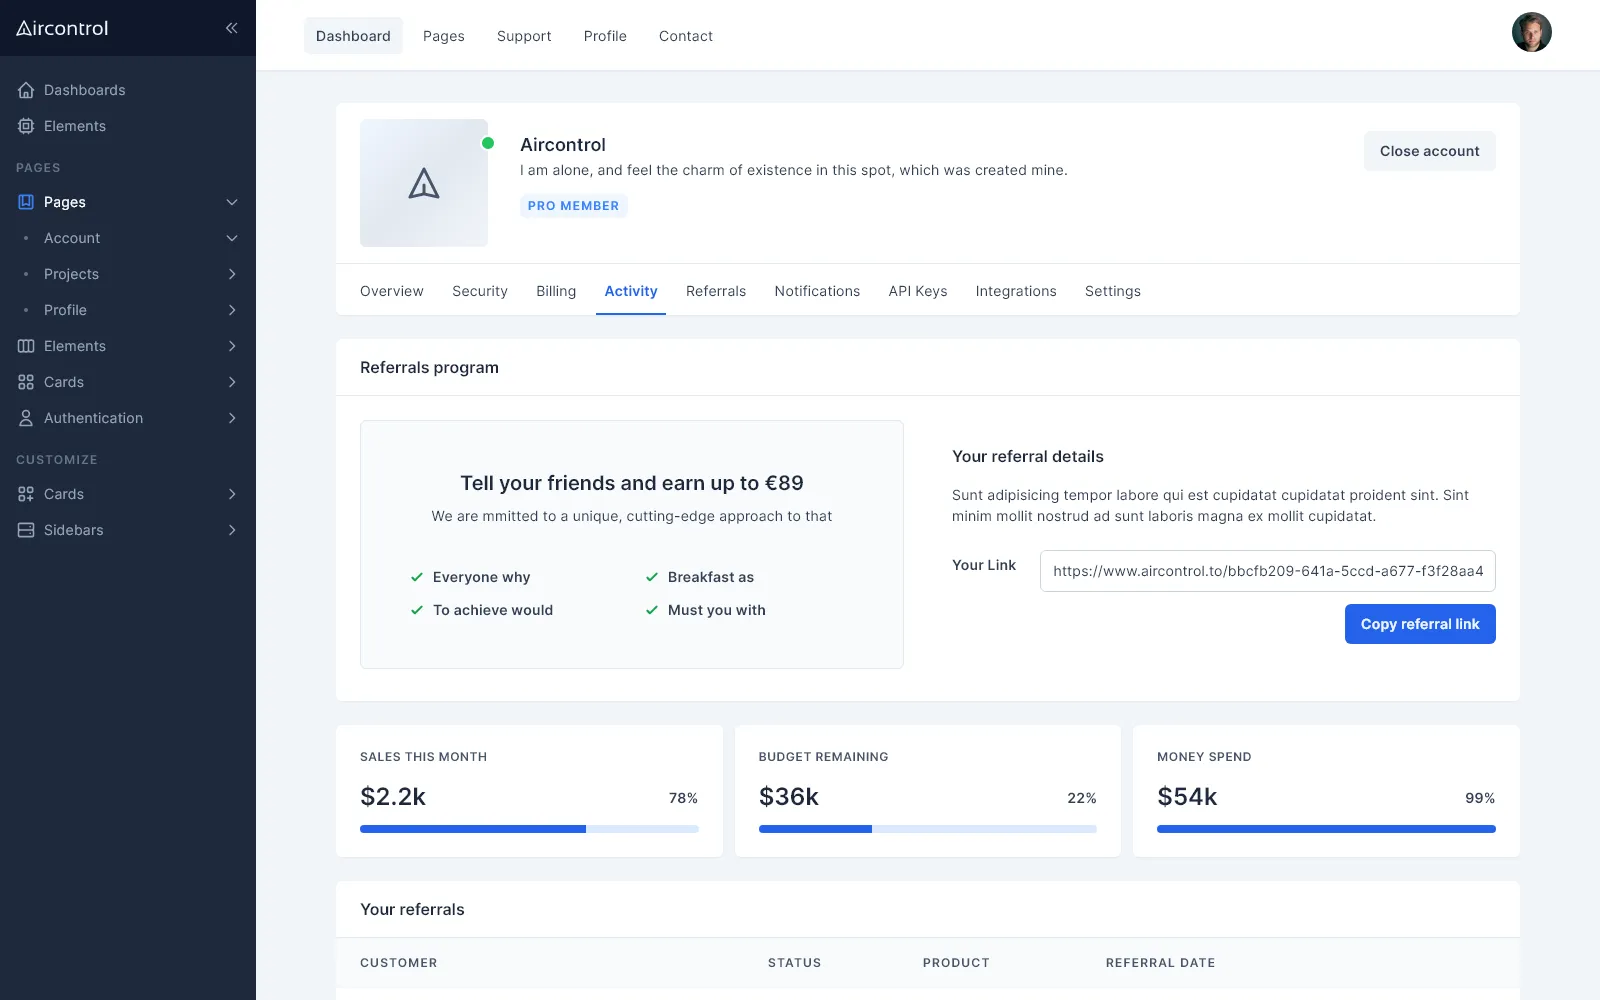Expand the Authentication menu chevron

click(x=232, y=418)
